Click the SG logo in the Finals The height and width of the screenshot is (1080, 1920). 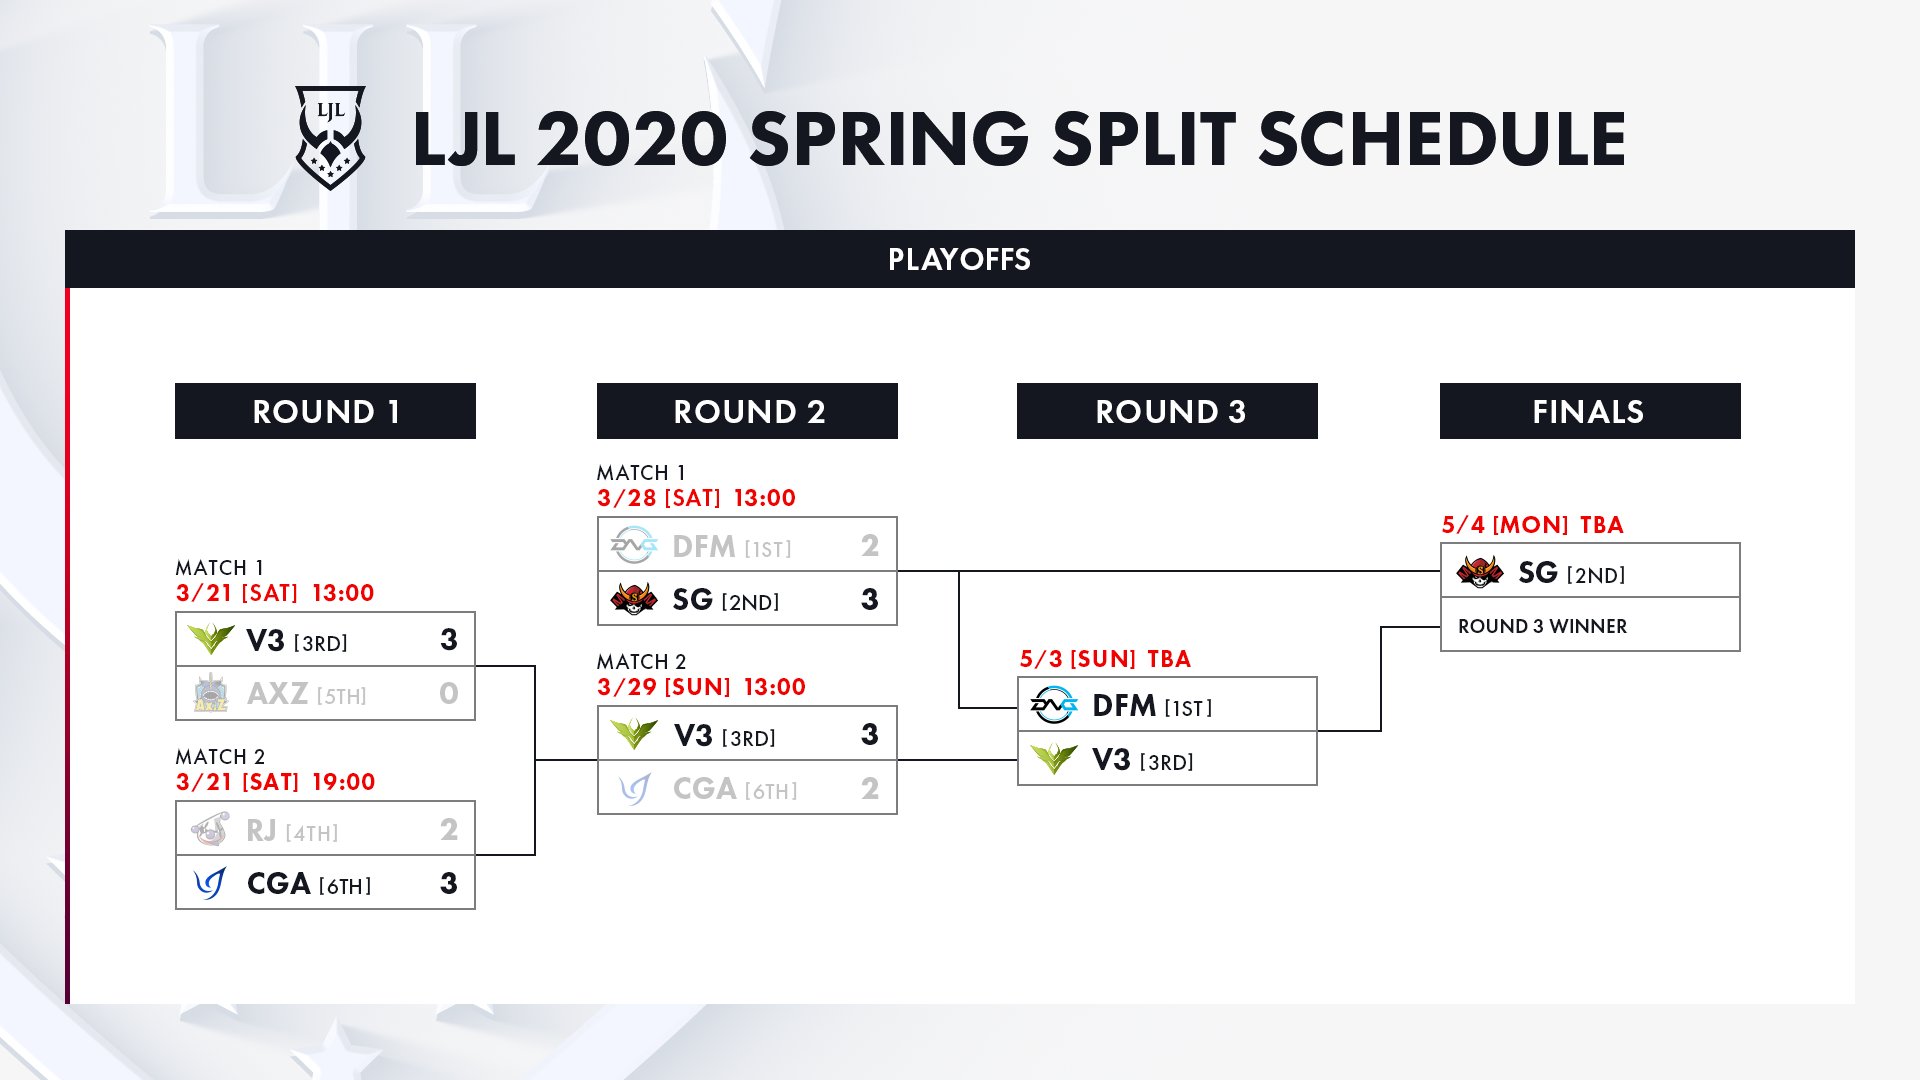[x=1480, y=572]
